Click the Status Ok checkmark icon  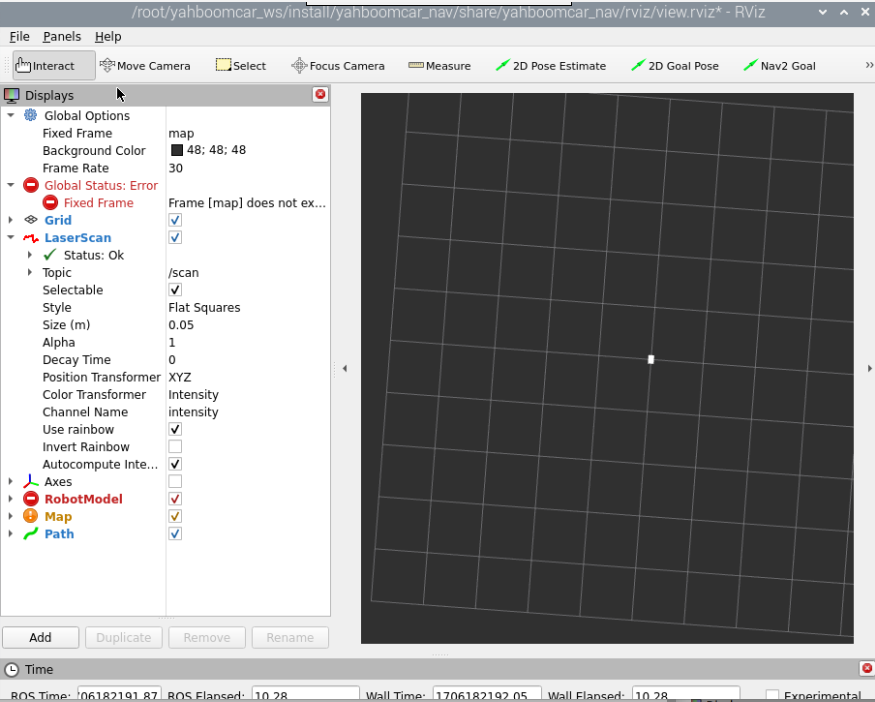[x=50, y=255]
